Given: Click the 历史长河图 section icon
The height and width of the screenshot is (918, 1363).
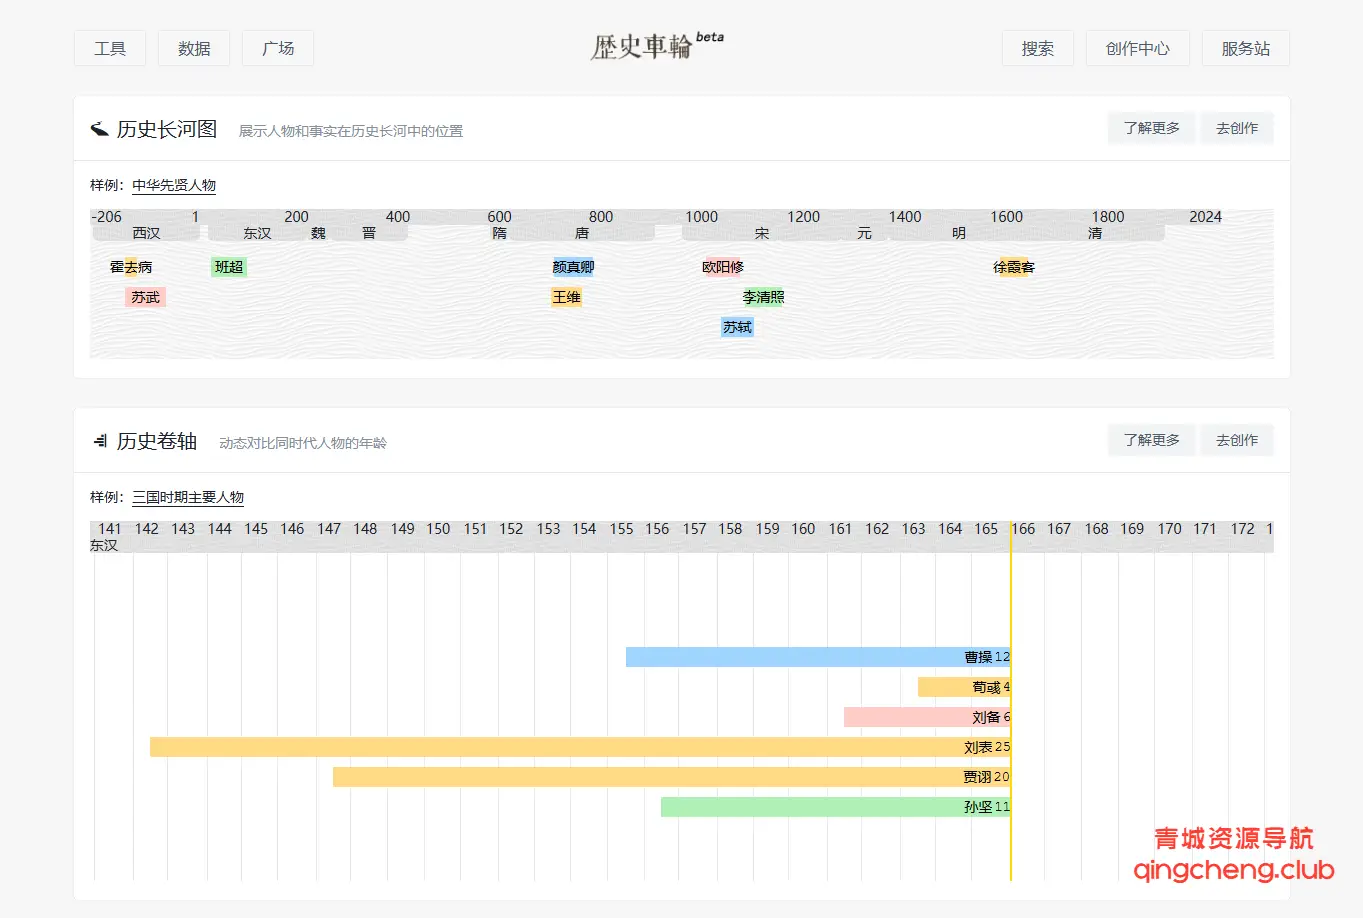Looking at the screenshot, I should coord(99,129).
